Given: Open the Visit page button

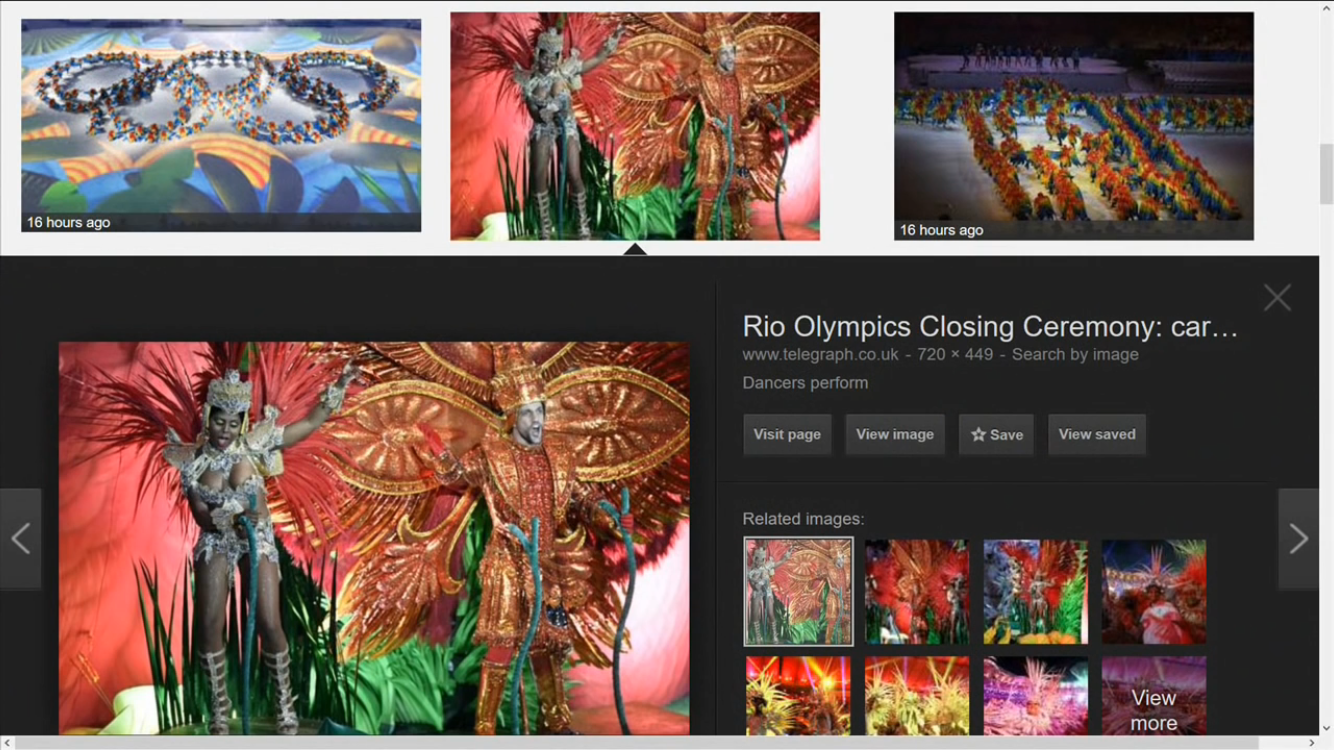Looking at the screenshot, I should [787, 435].
